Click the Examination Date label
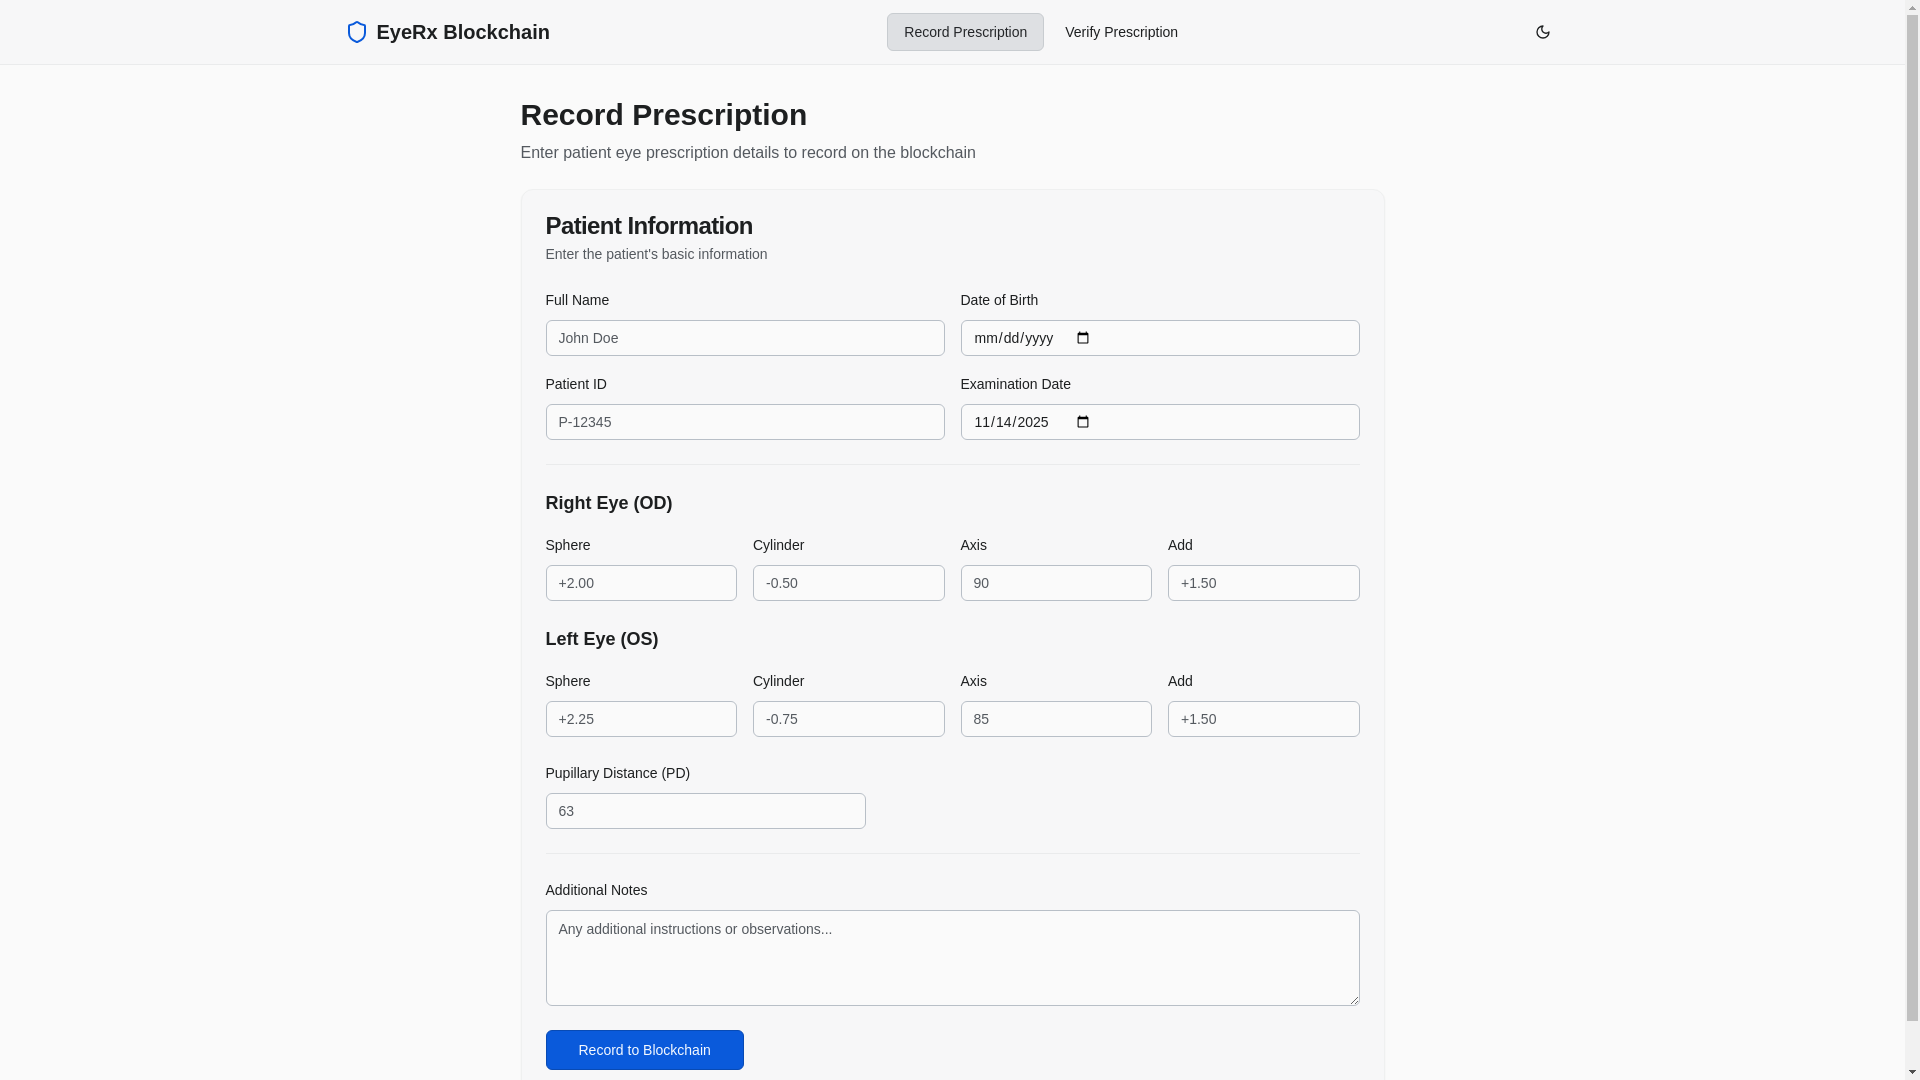Viewport: 1920px width, 1080px height. tap(1016, 384)
